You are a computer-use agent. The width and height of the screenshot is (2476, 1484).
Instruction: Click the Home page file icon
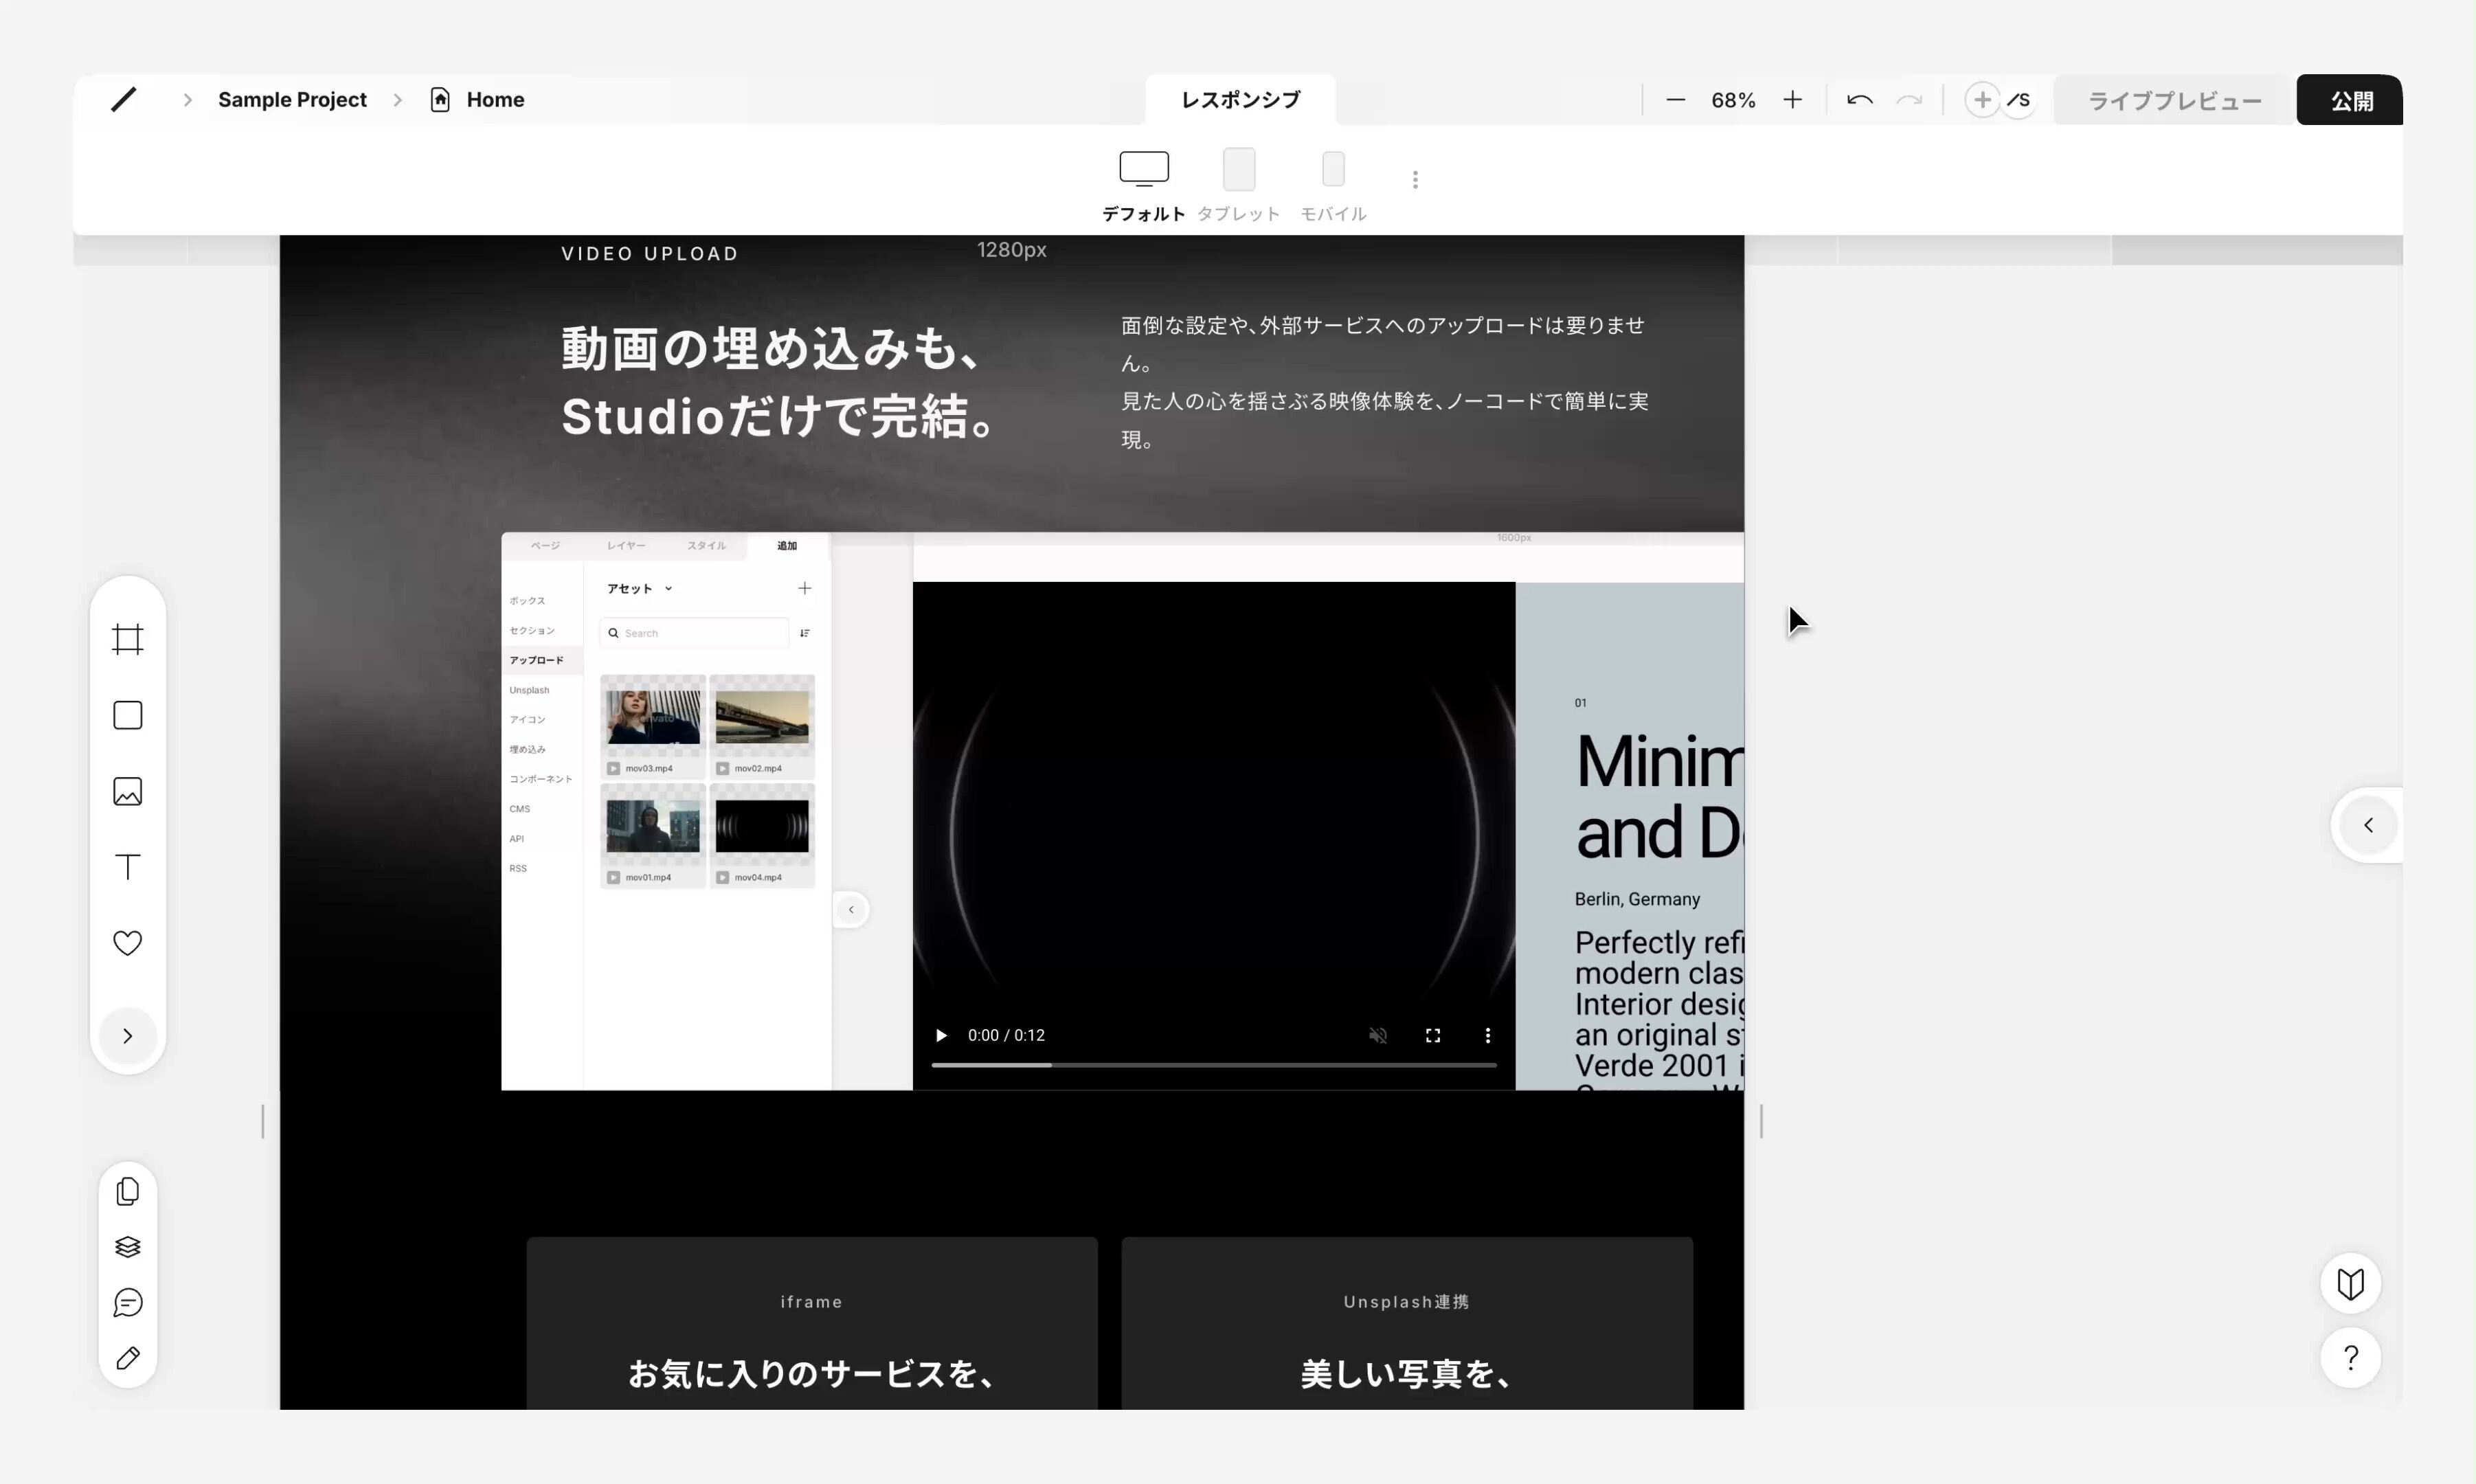pyautogui.click(x=440, y=99)
